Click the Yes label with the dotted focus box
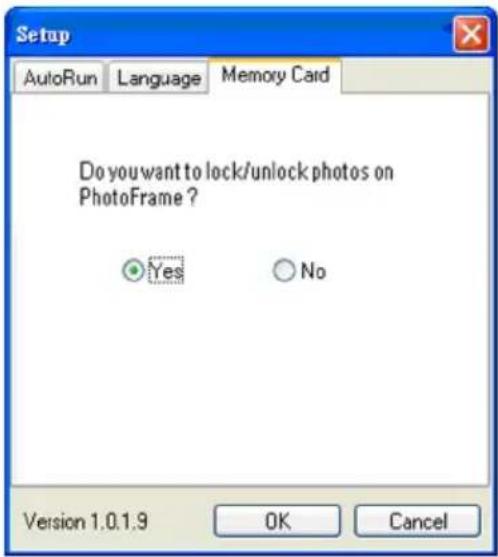Viewport: 498px width, 557px height. 166,271
